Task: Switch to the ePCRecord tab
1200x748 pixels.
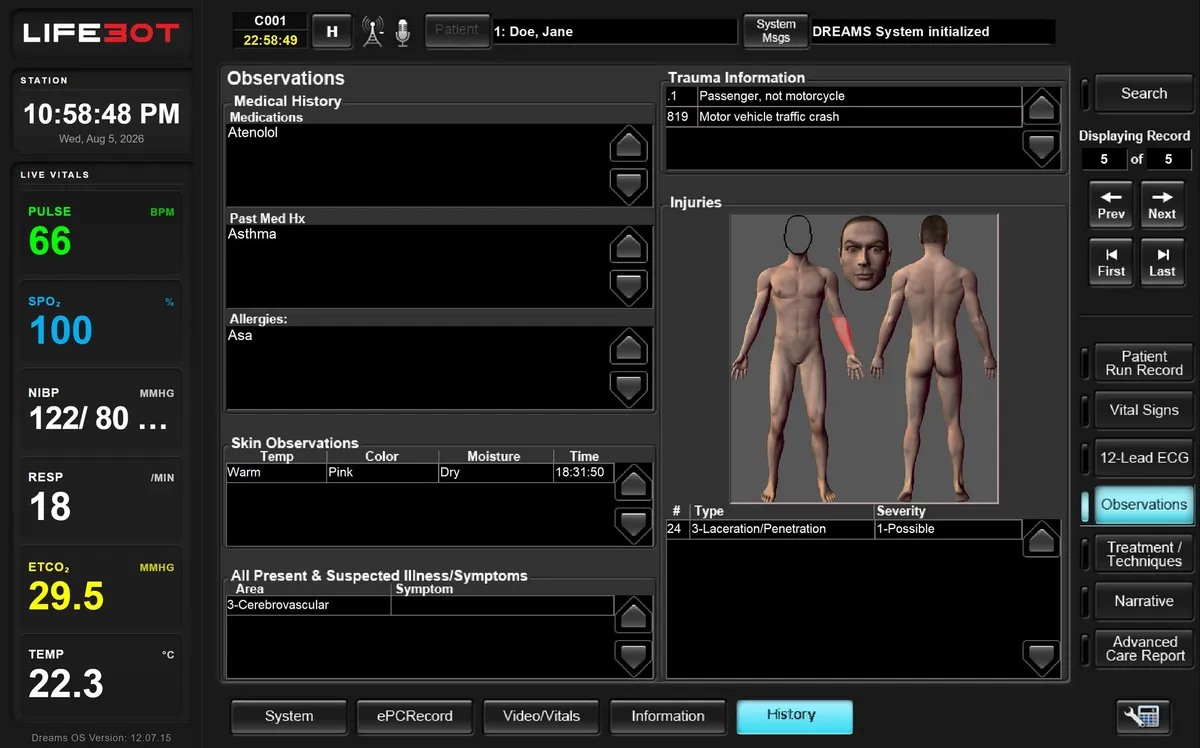Action: [414, 716]
